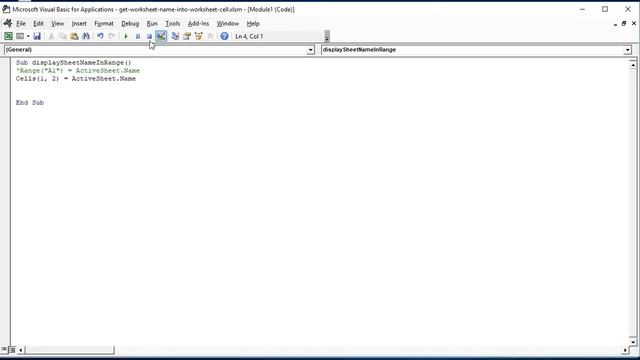Screen dimensions: 640x360
Task: Click the vertical scrollbar down arrow
Action: coord(633,342)
